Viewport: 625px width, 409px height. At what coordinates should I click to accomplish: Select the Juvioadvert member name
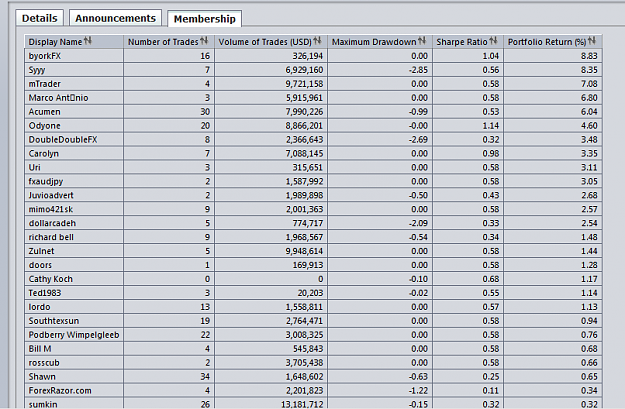coord(51,195)
